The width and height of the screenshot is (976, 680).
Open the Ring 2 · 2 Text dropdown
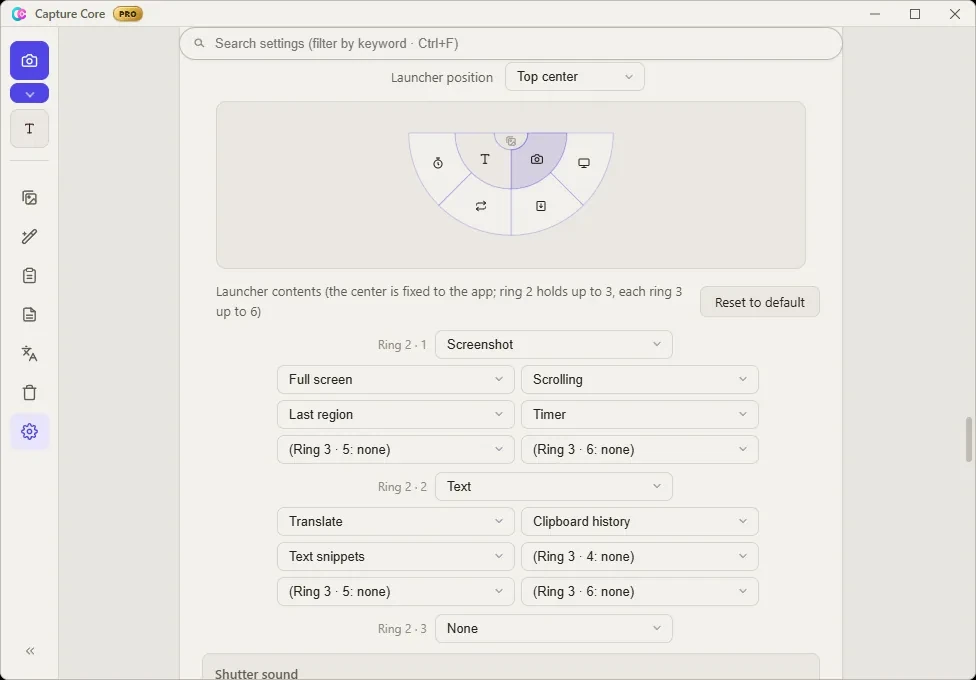pyautogui.click(x=553, y=486)
